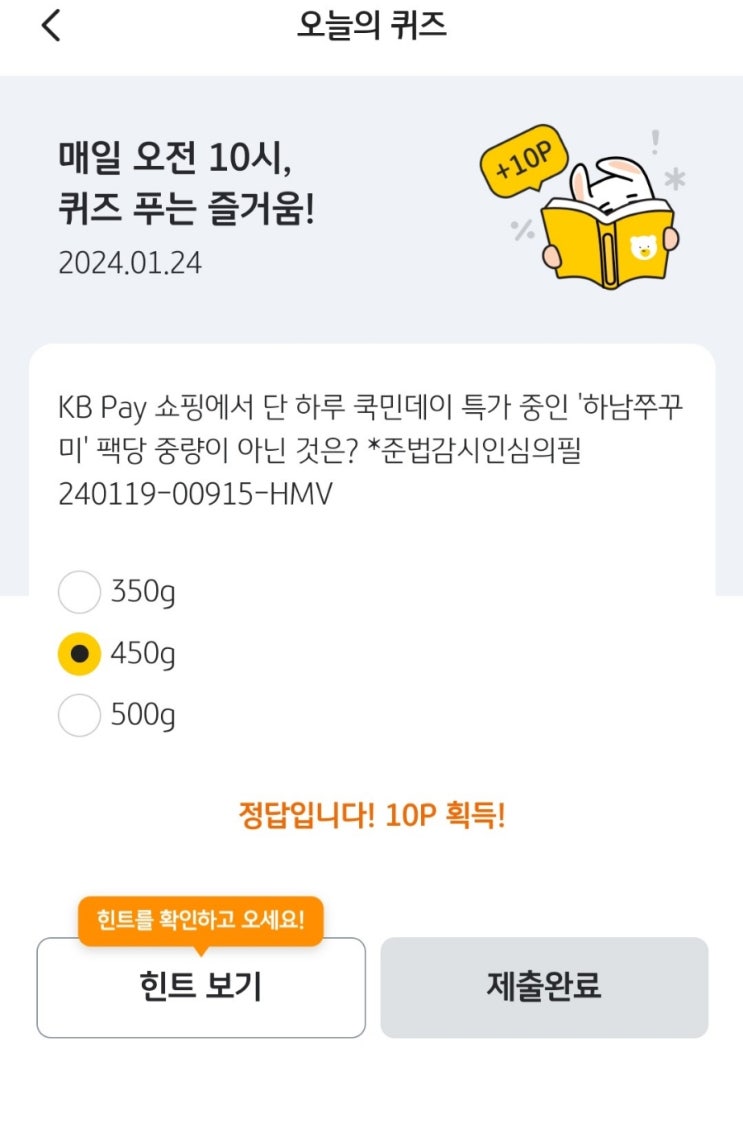Tap the back arrow icon

(51, 26)
